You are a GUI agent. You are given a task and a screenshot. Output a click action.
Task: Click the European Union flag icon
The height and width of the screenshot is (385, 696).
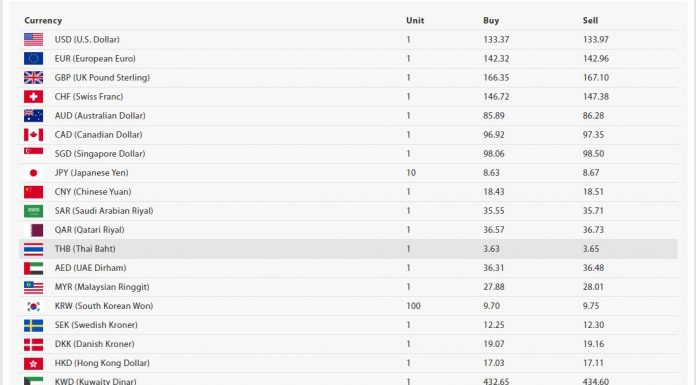pos(33,59)
